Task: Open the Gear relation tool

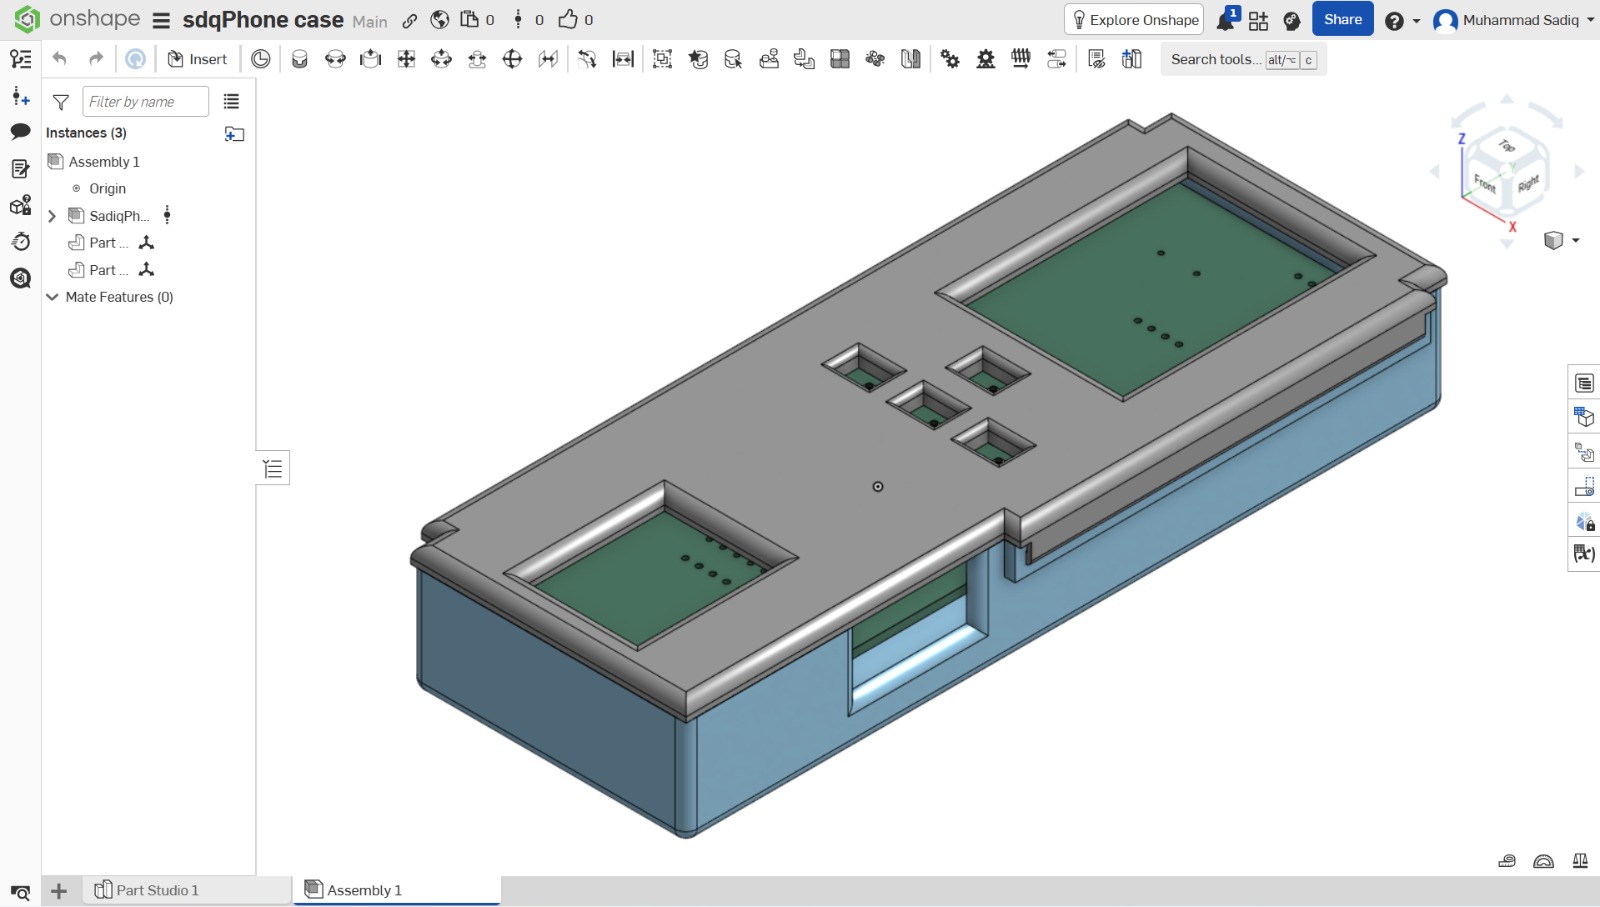Action: coord(950,59)
